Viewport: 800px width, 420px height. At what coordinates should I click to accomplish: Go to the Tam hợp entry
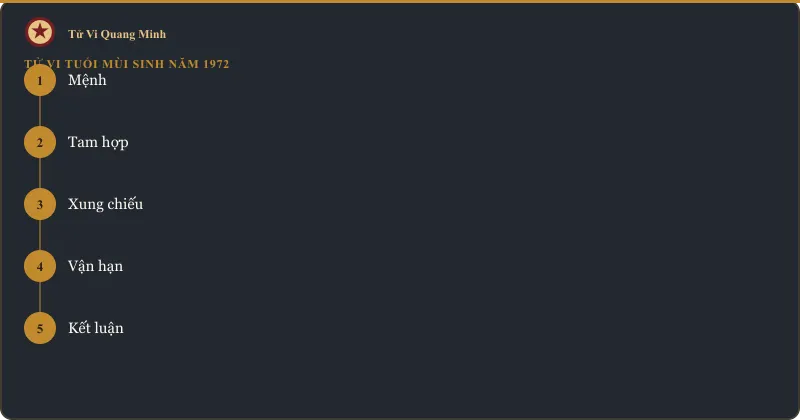pyautogui.click(x=98, y=142)
